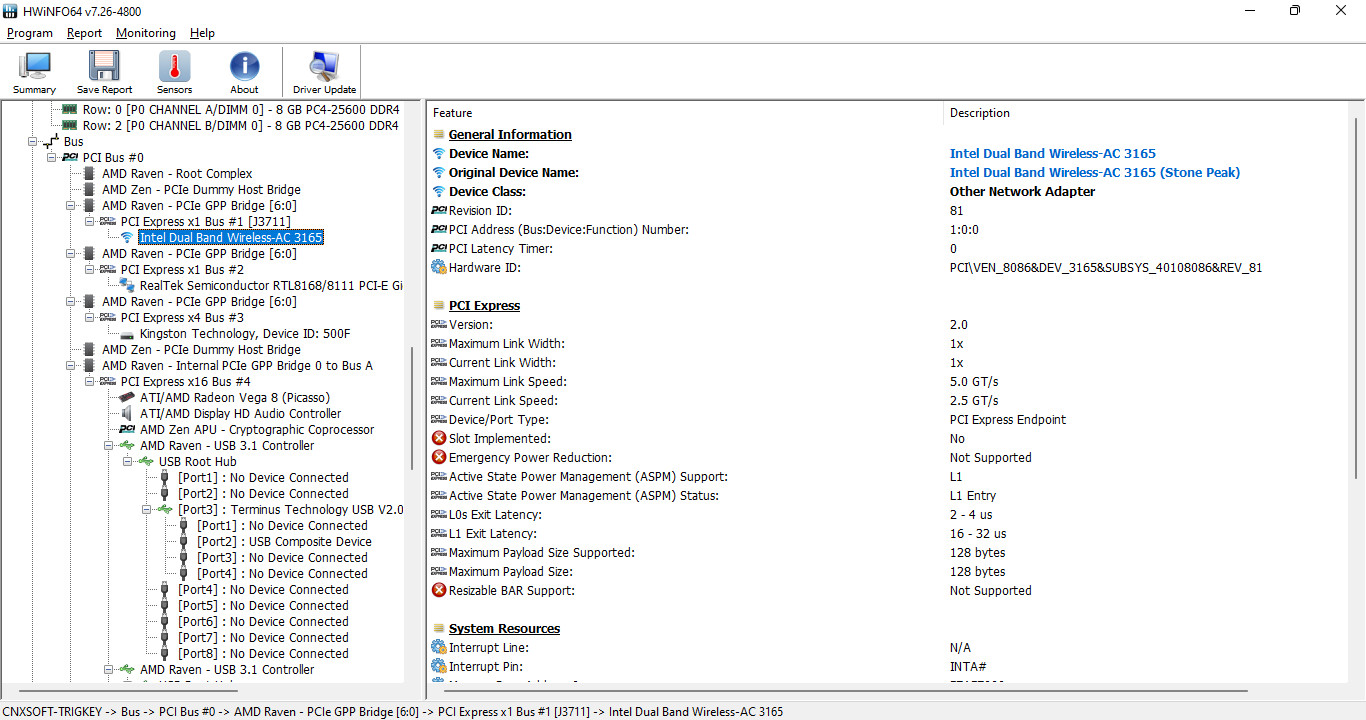The image size is (1366, 720).
Task: Select AMD Raven Internal PCIe GPP Bridge 0
Action: click(x=237, y=366)
